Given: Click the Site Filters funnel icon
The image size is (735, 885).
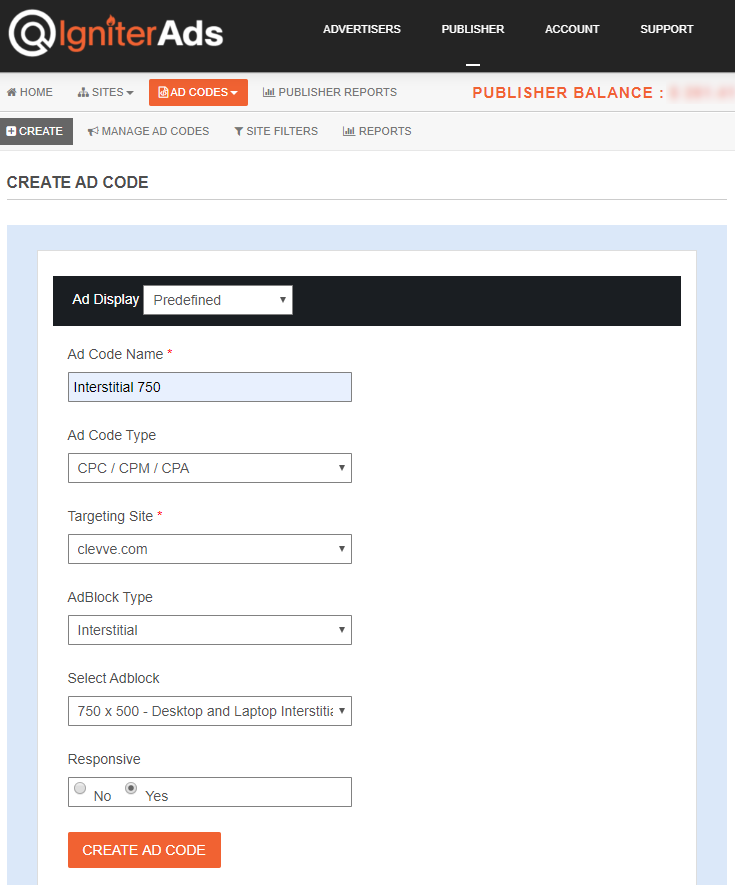Looking at the screenshot, I should 239,132.
